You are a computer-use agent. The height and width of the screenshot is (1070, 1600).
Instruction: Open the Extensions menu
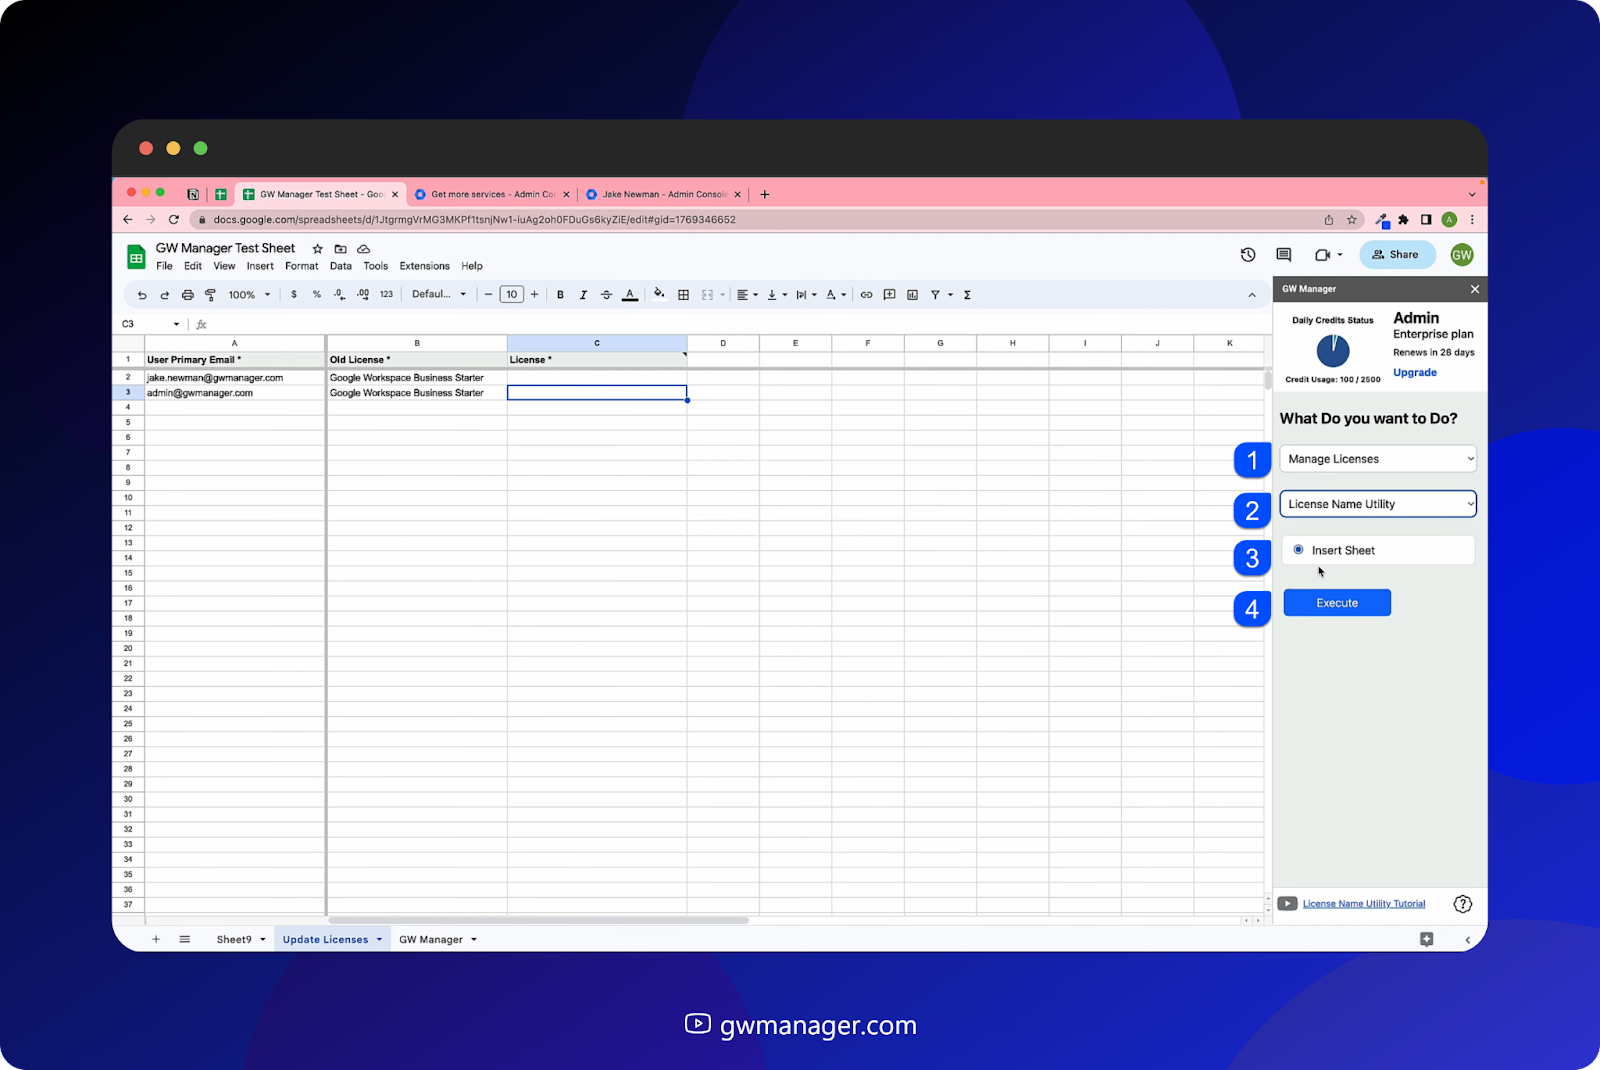(x=424, y=266)
